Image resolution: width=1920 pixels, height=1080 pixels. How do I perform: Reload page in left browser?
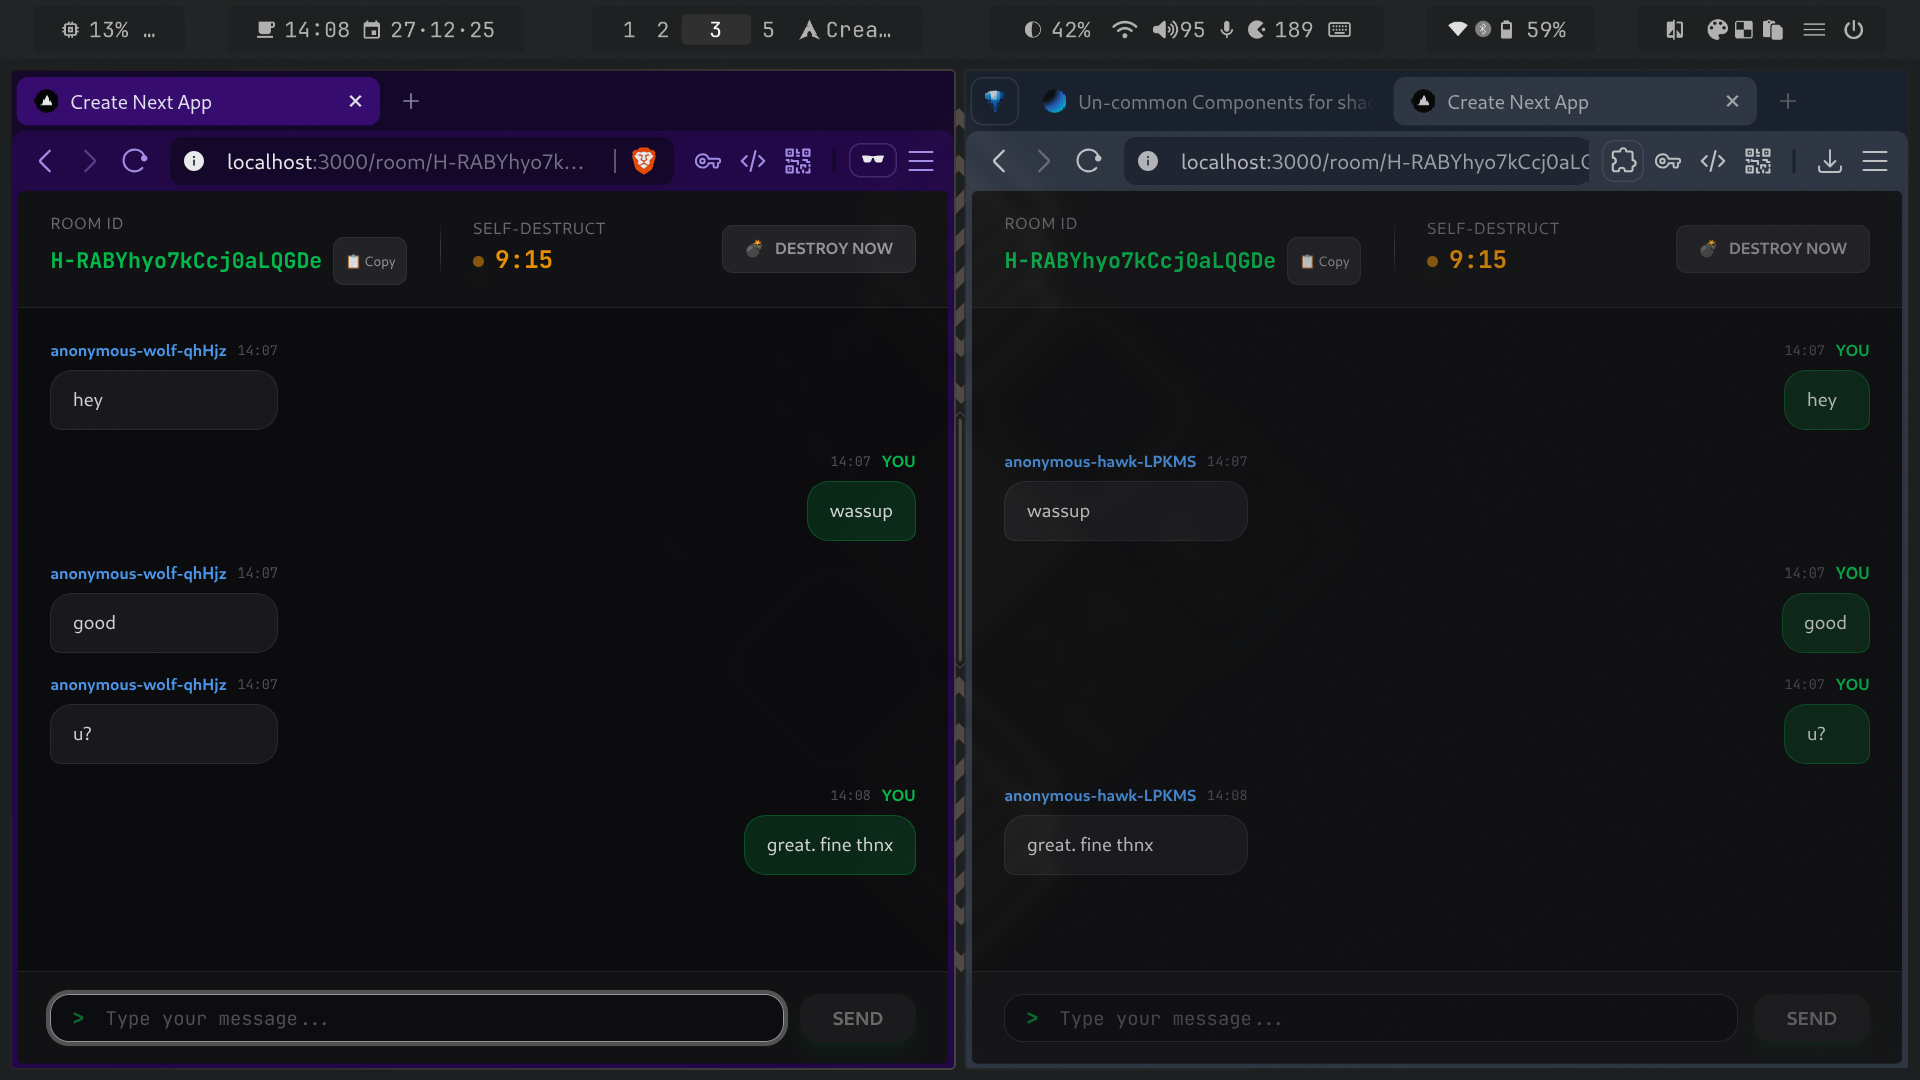pos(135,161)
